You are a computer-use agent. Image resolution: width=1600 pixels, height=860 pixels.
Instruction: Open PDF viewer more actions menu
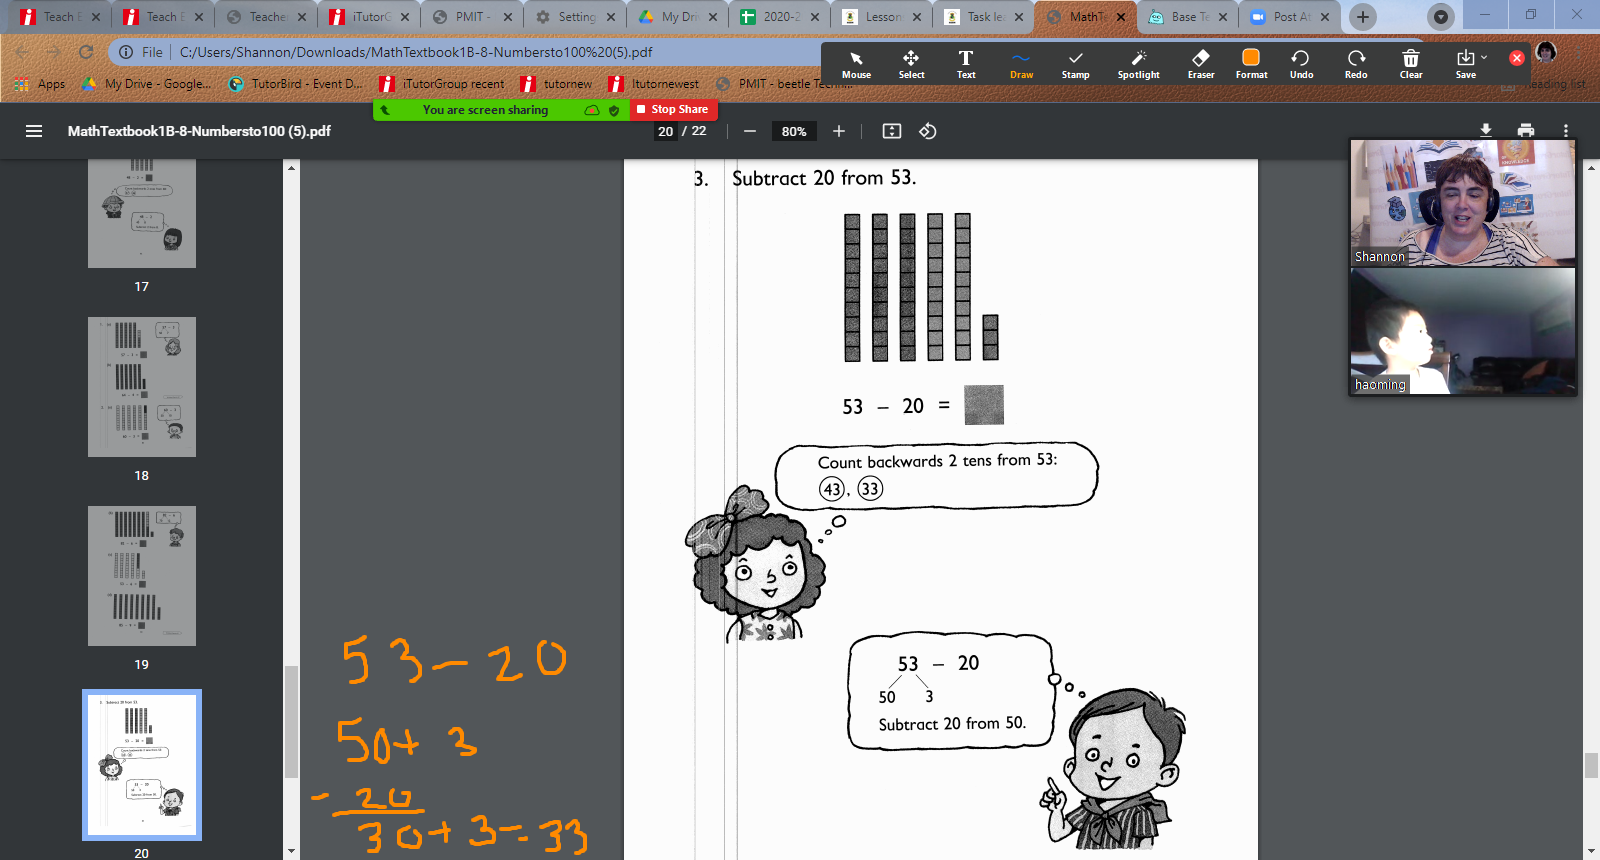(x=1566, y=131)
